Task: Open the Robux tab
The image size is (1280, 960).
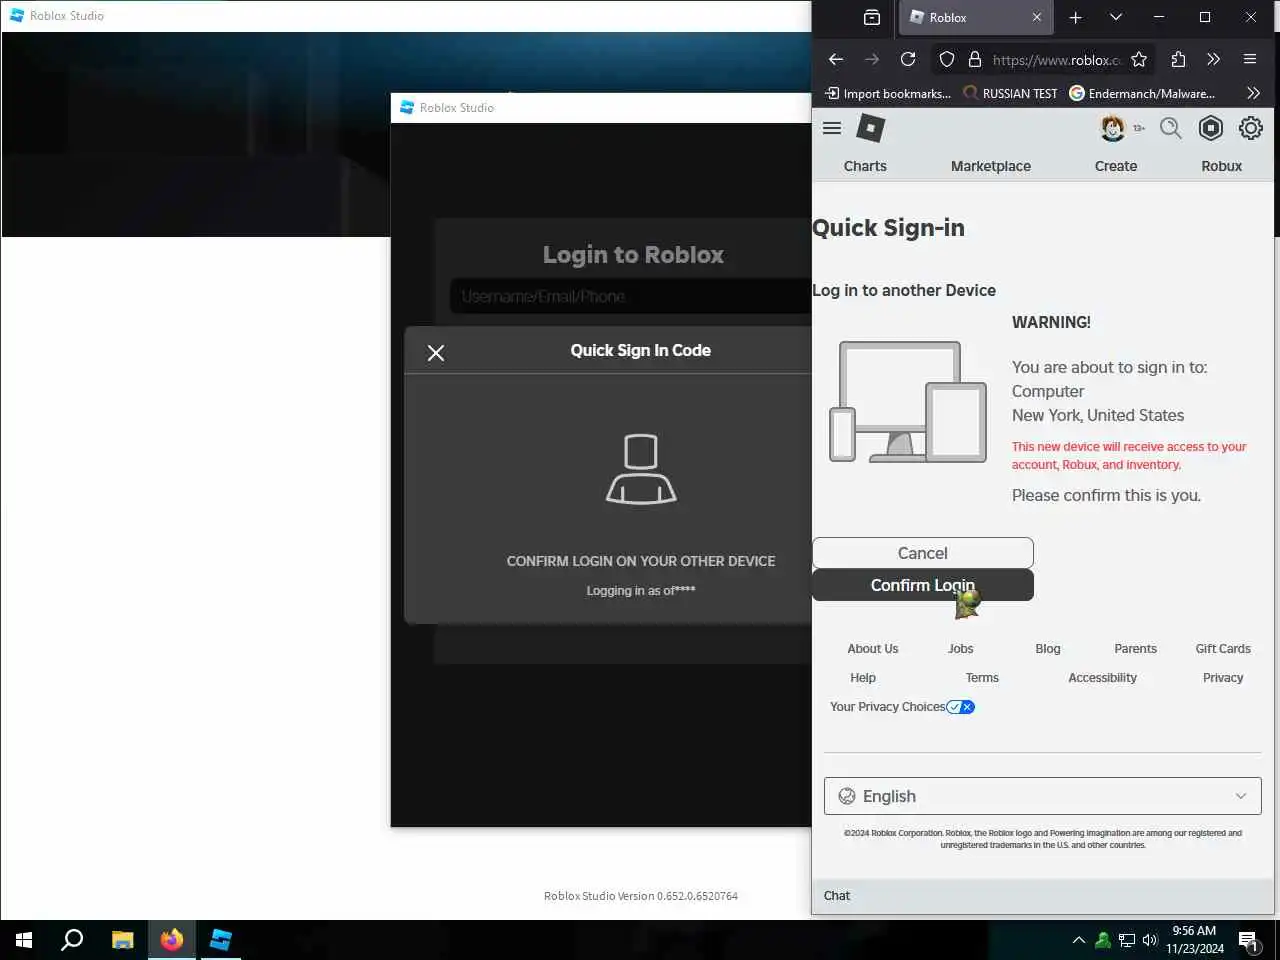Action: coord(1222,166)
